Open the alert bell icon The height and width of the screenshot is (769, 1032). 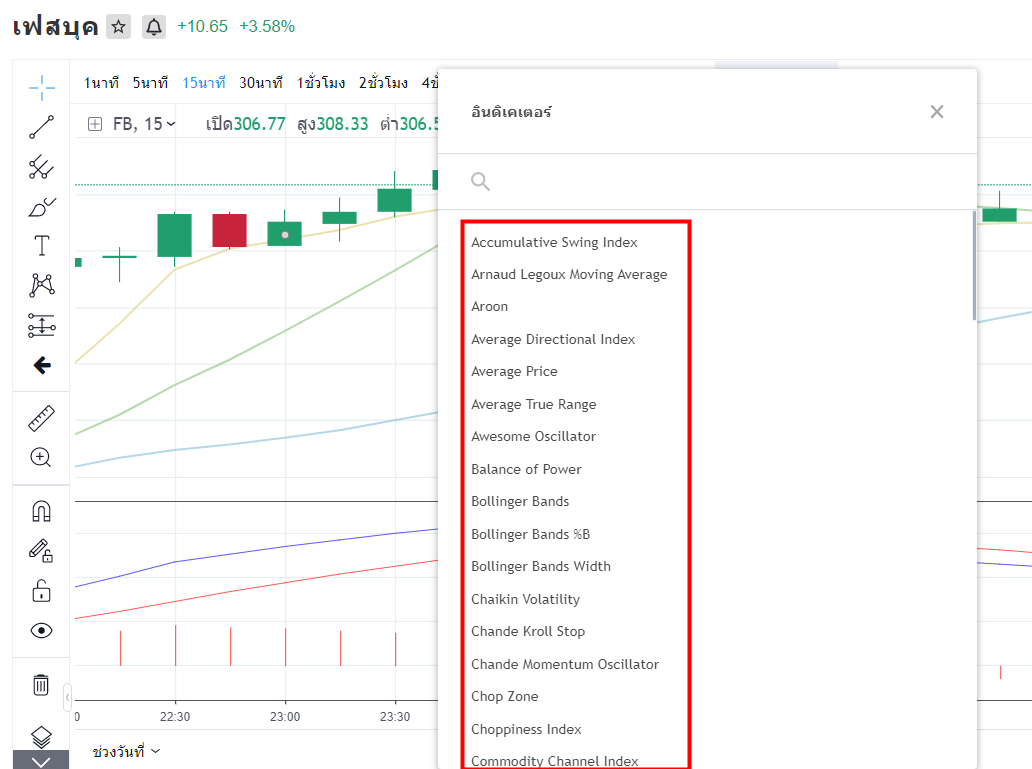[x=154, y=26]
